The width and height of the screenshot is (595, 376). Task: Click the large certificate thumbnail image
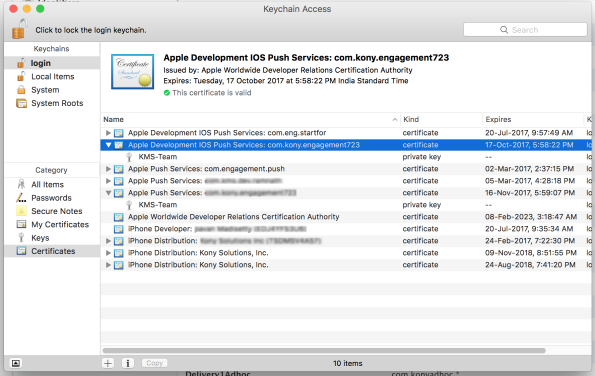132,72
